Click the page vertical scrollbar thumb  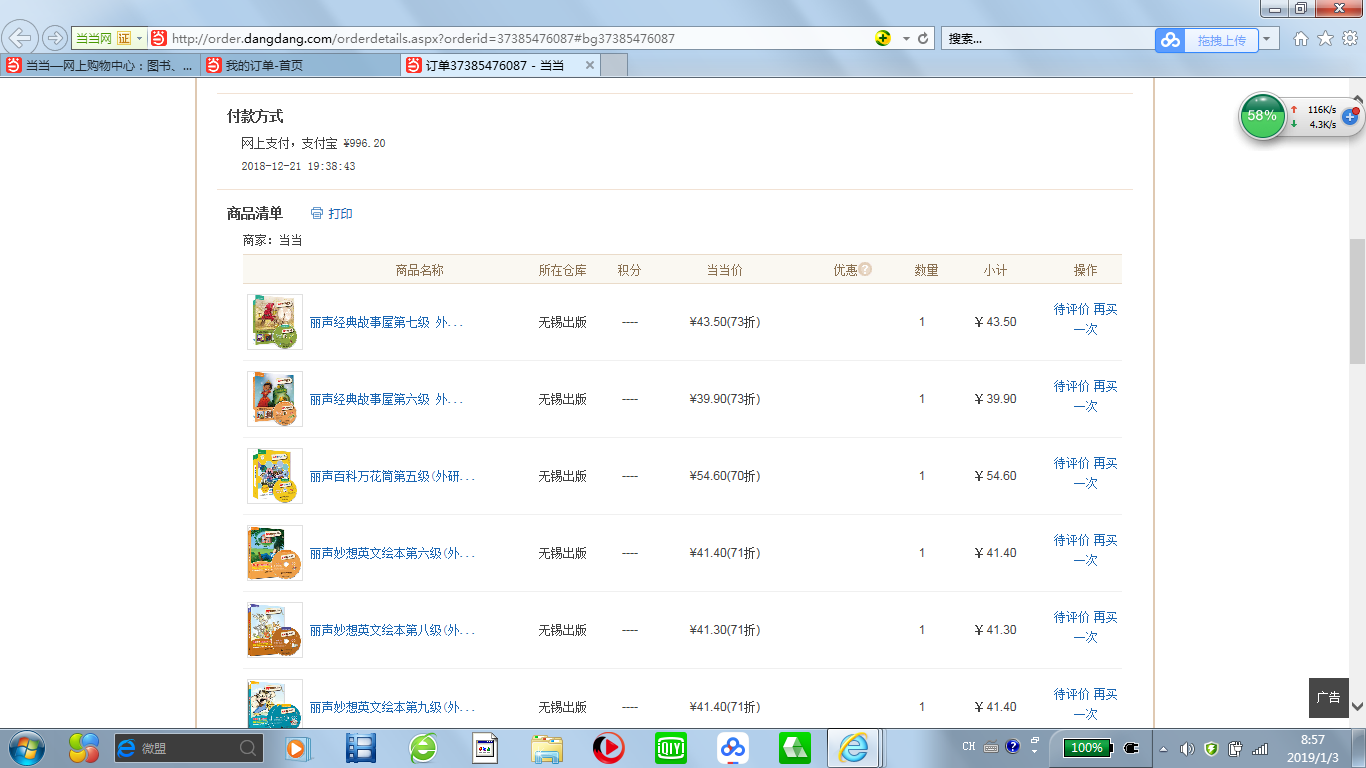pyautogui.click(x=1357, y=301)
